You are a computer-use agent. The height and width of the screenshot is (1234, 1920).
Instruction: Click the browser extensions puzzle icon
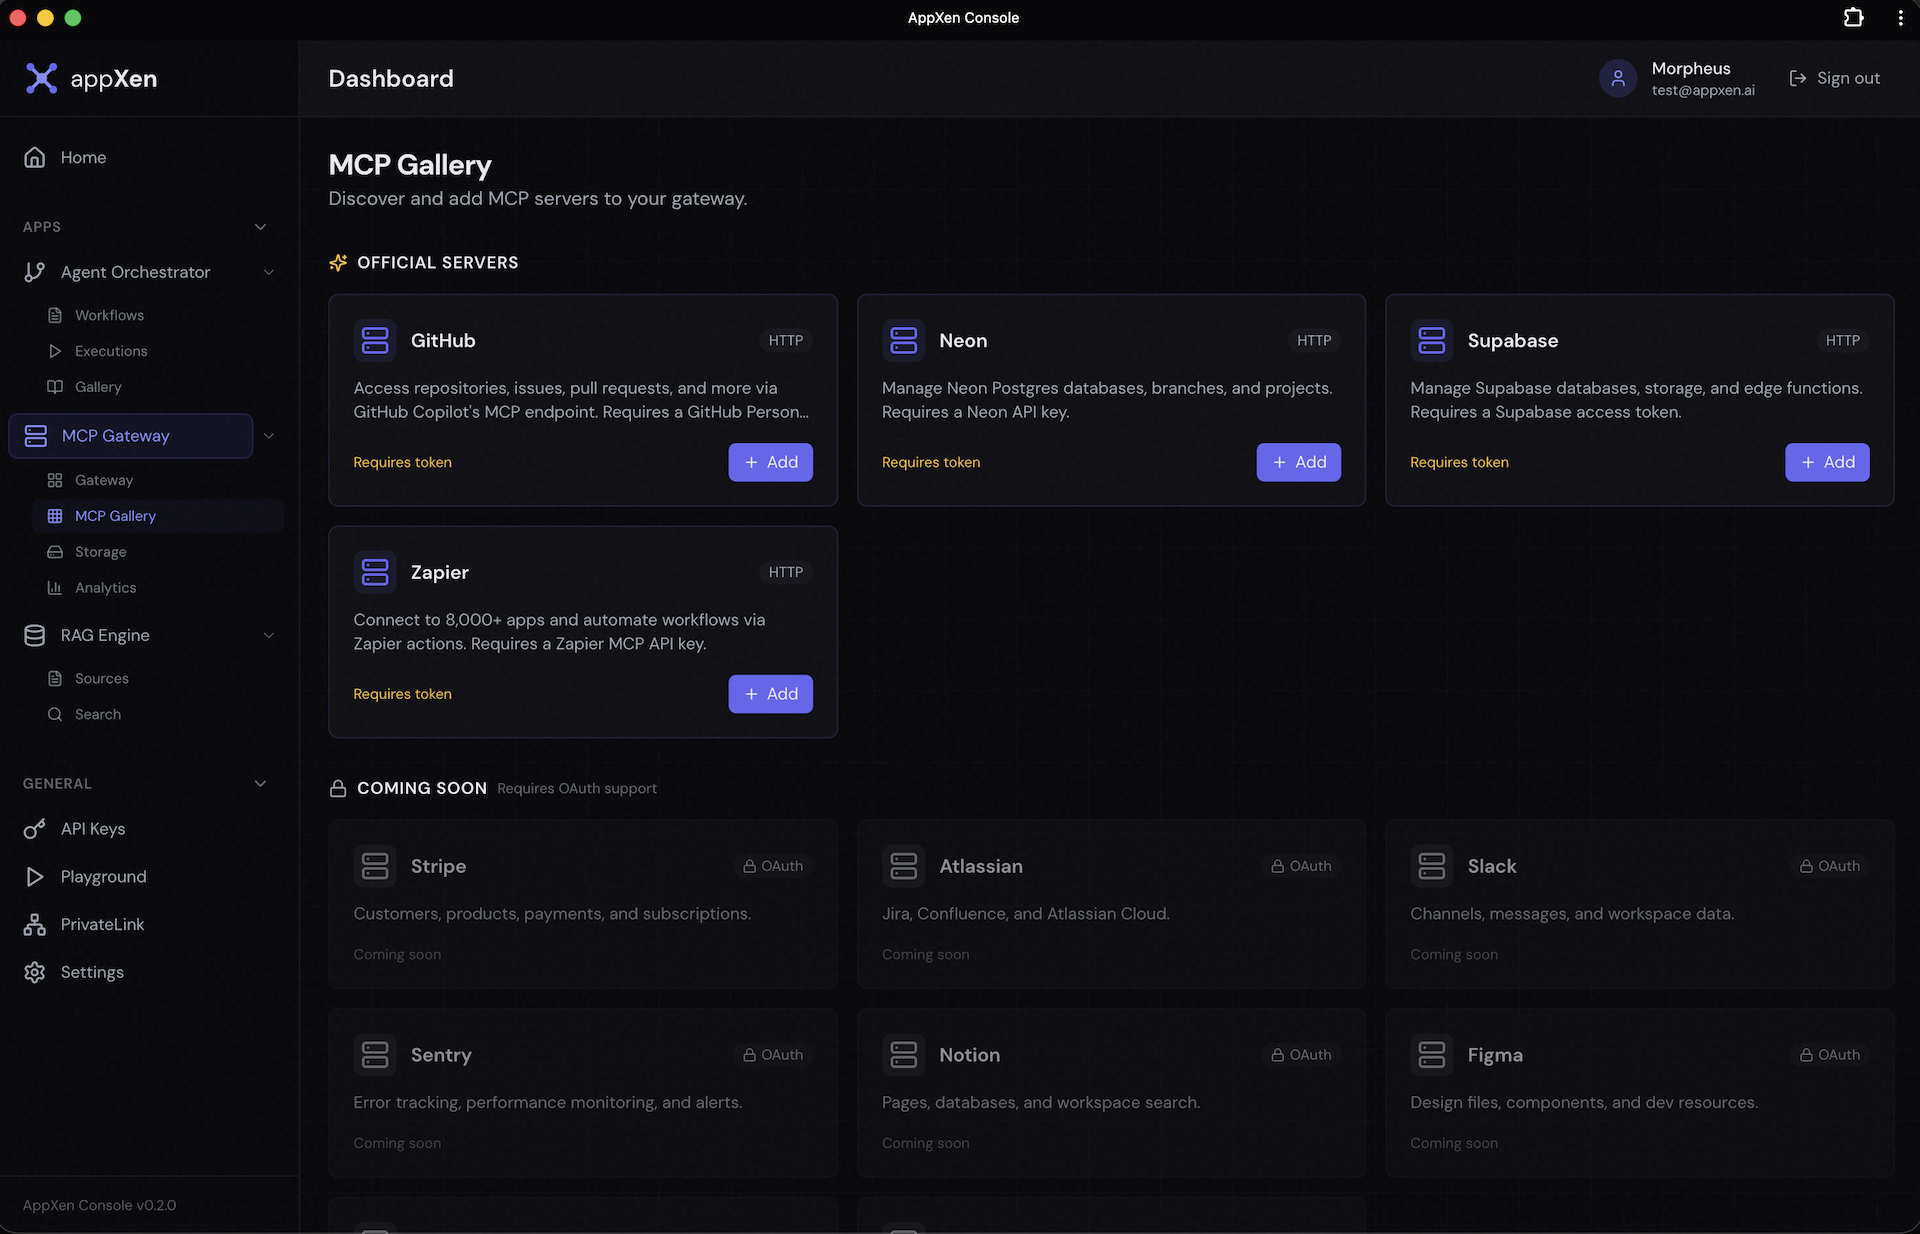[x=1853, y=17]
